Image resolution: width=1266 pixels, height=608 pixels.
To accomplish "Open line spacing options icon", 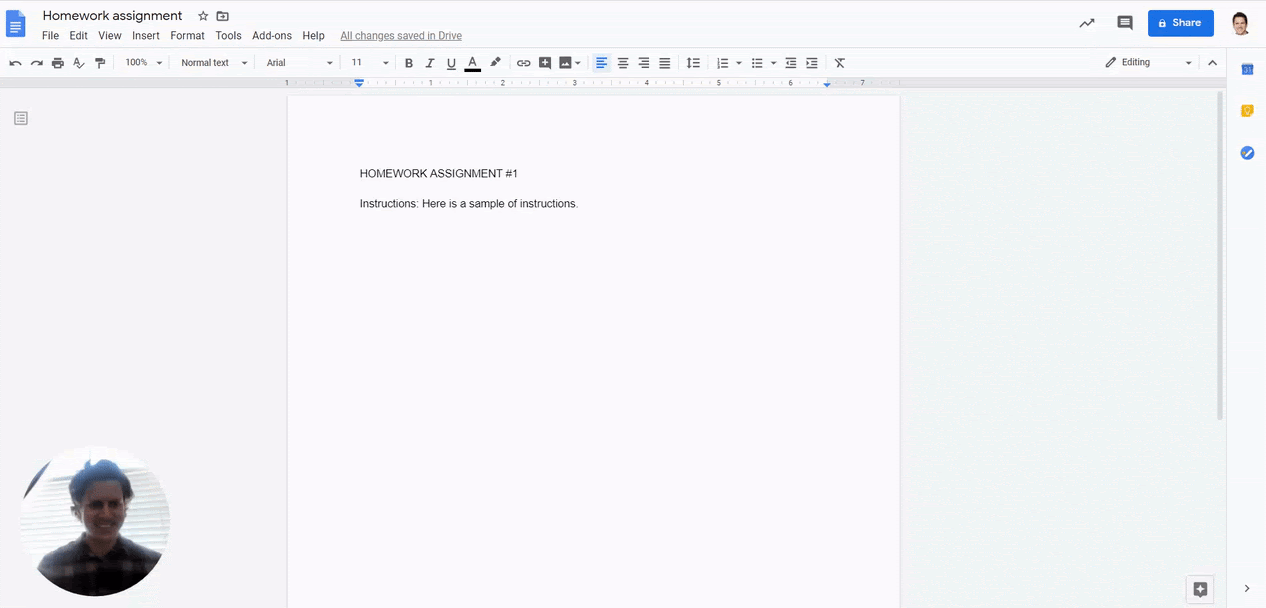I will click(x=693, y=63).
